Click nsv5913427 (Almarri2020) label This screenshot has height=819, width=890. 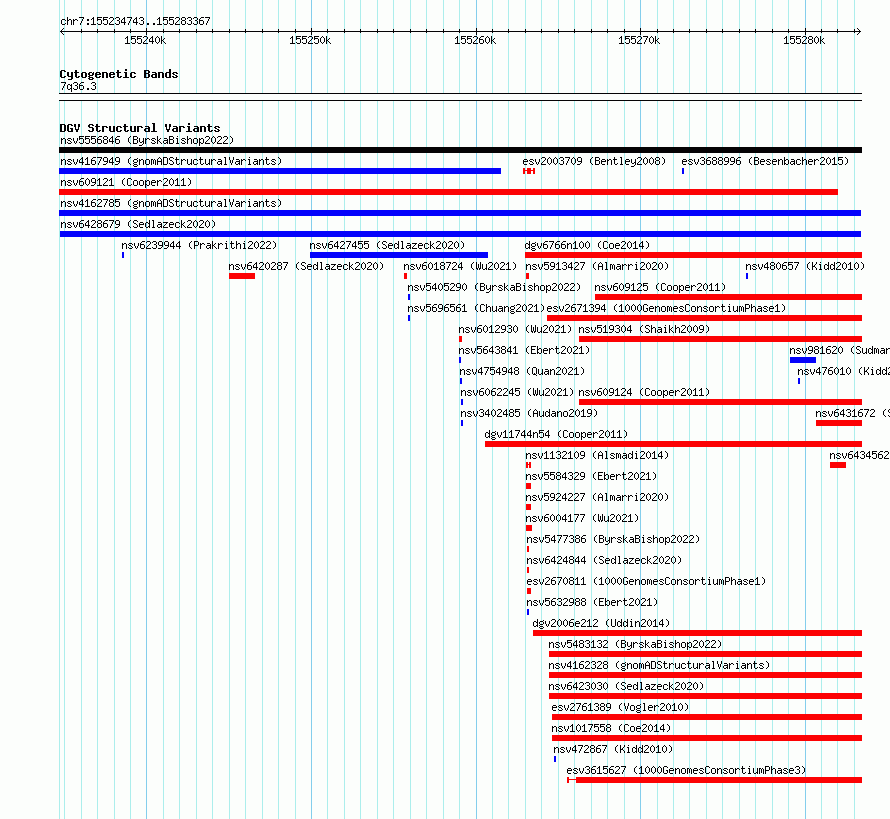pos(597,266)
